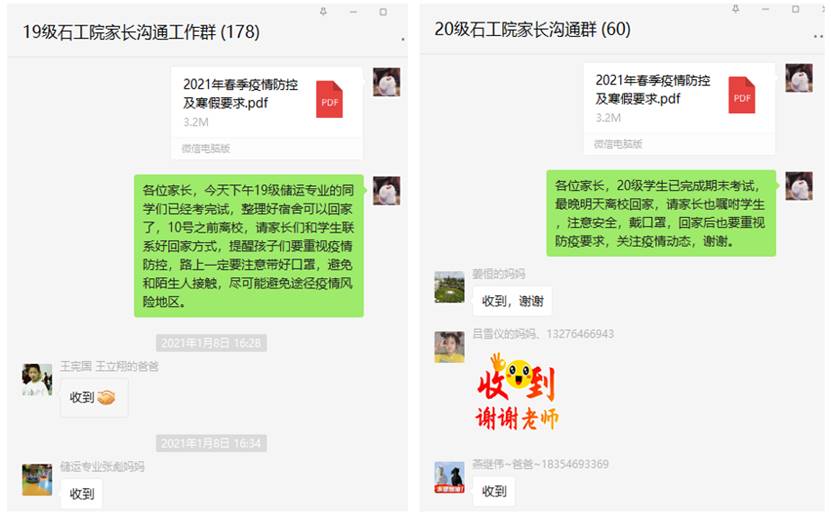This screenshot has height=516, width=831.
Task: Click avatar of sender with number 18354693369
Action: (x=449, y=477)
